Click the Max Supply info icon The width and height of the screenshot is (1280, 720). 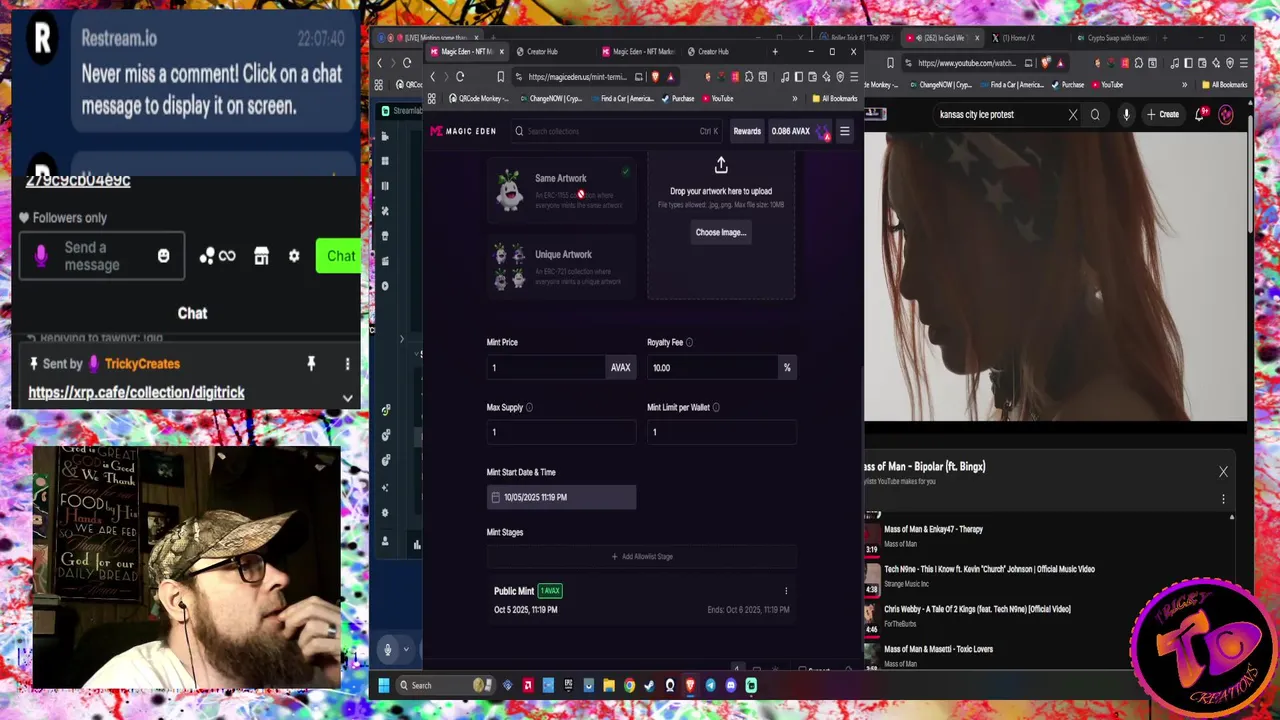[529, 407]
